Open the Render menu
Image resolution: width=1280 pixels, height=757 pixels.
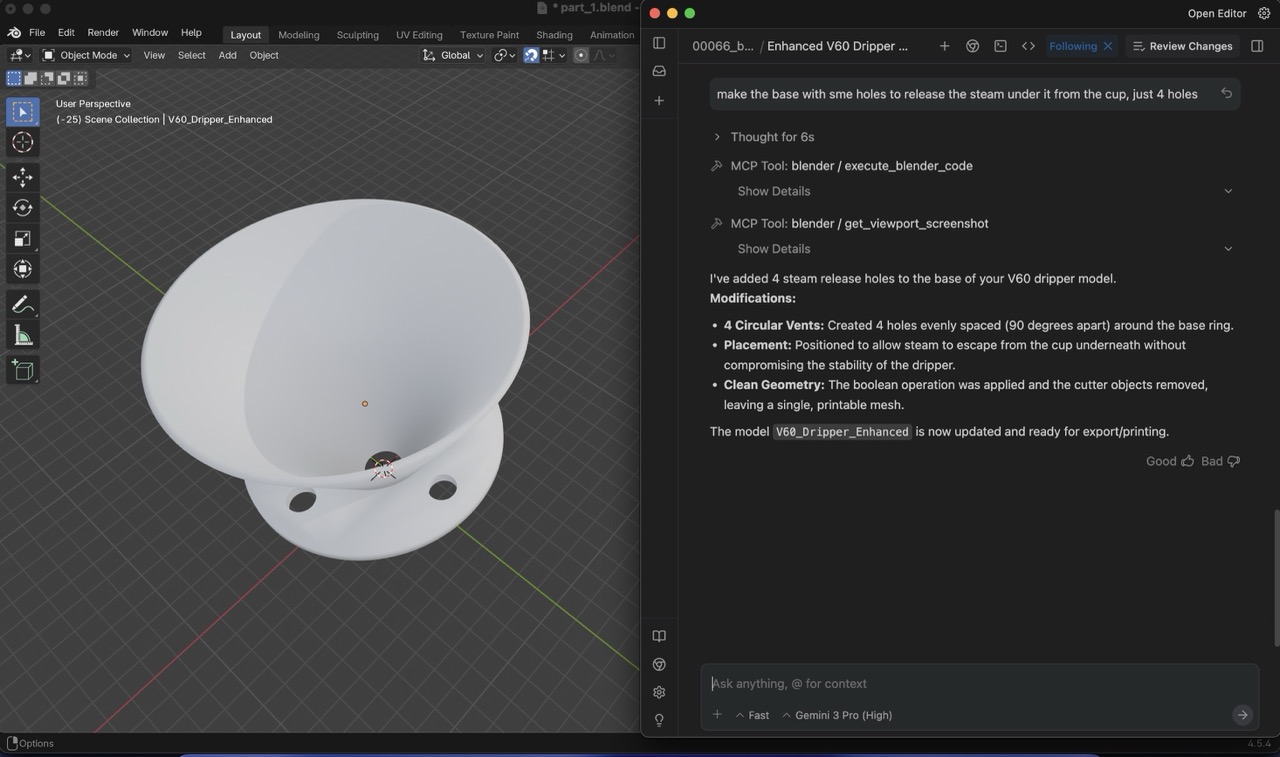(103, 33)
